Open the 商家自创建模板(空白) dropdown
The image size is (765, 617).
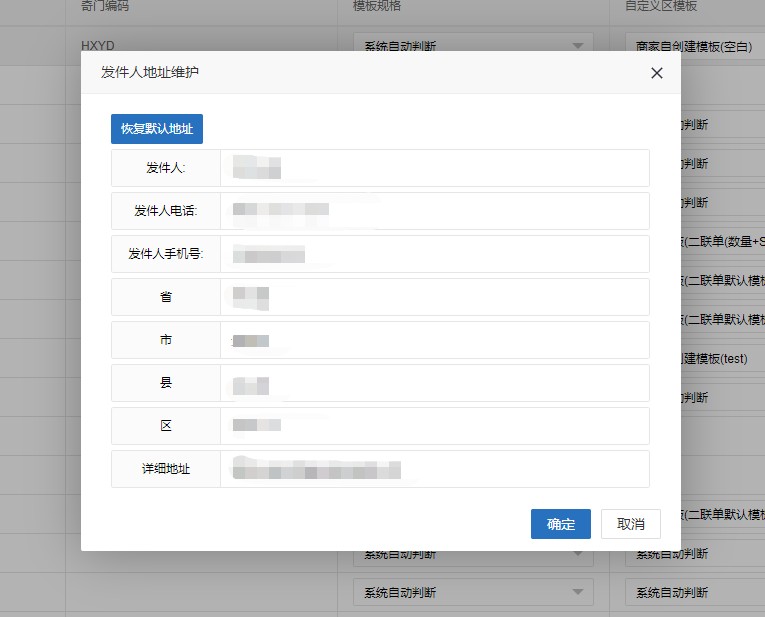coord(695,46)
